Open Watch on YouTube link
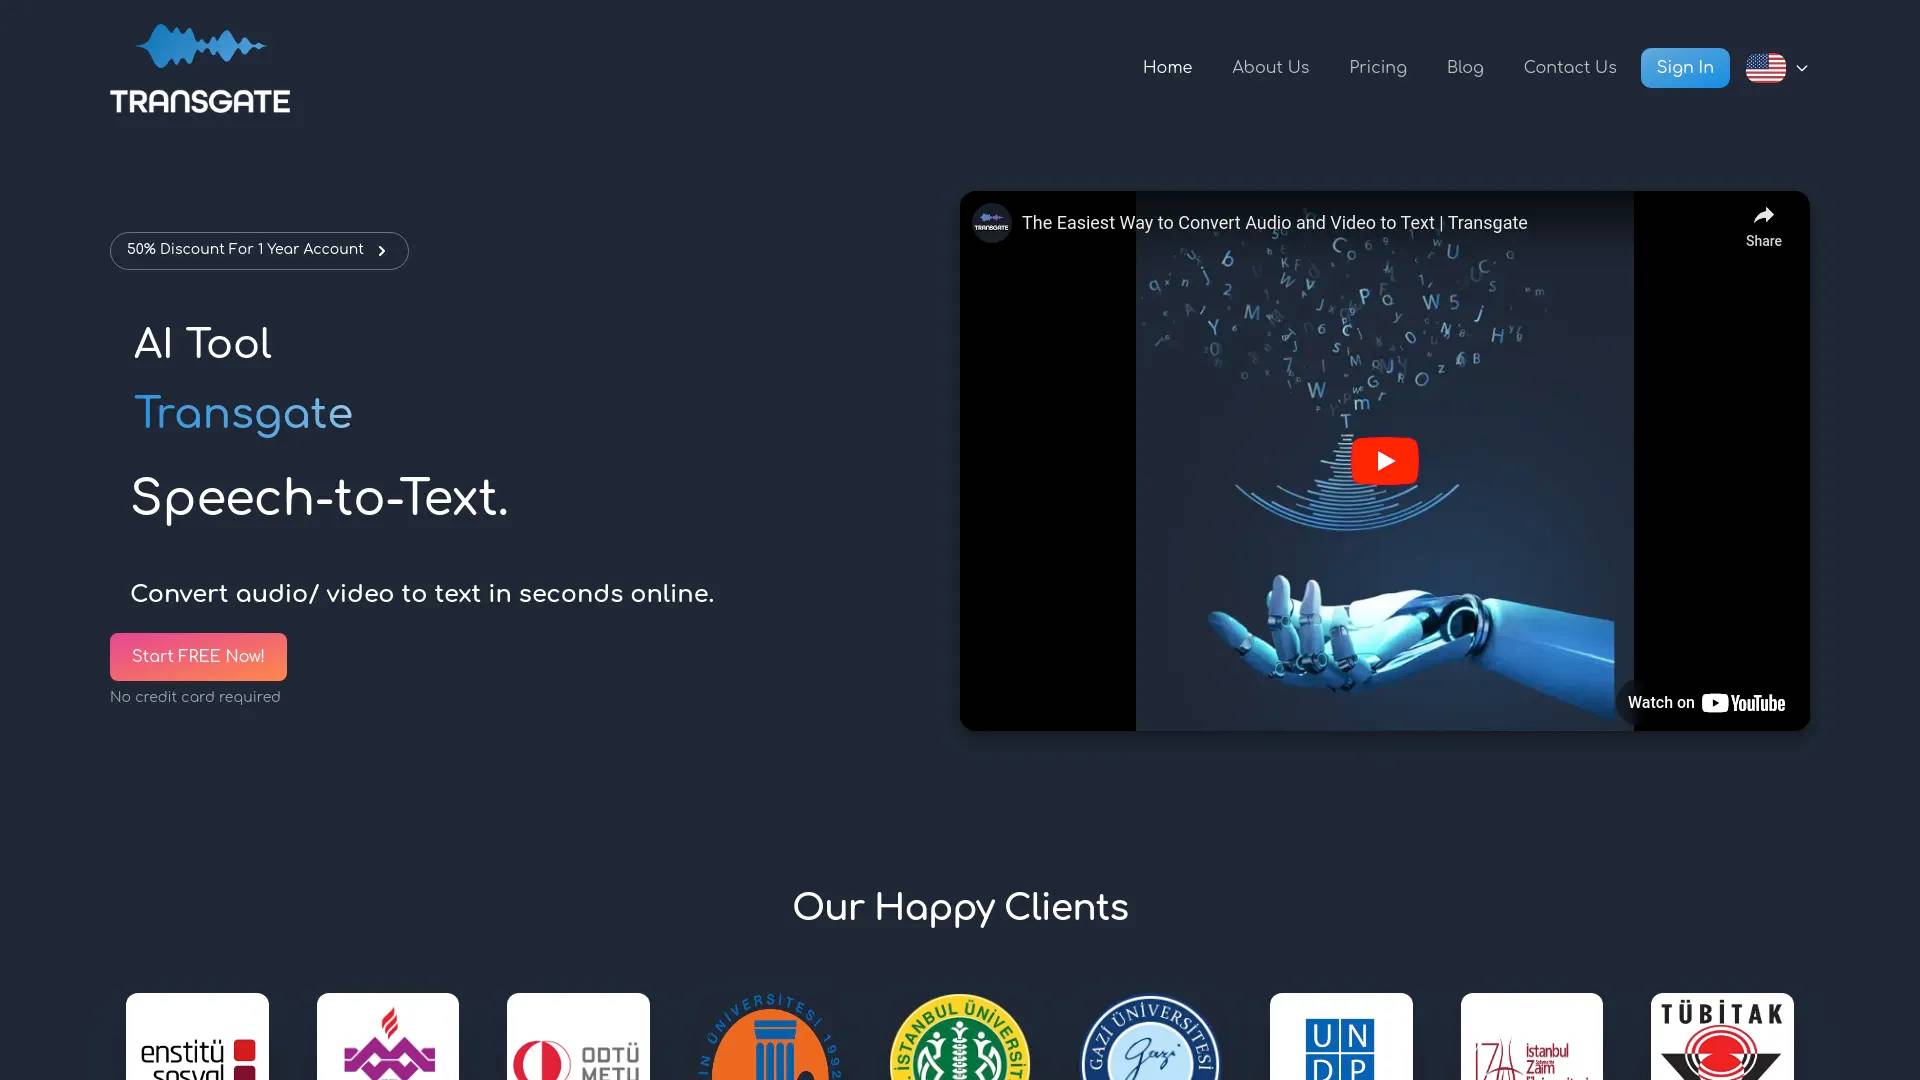1920x1080 pixels. (1706, 702)
